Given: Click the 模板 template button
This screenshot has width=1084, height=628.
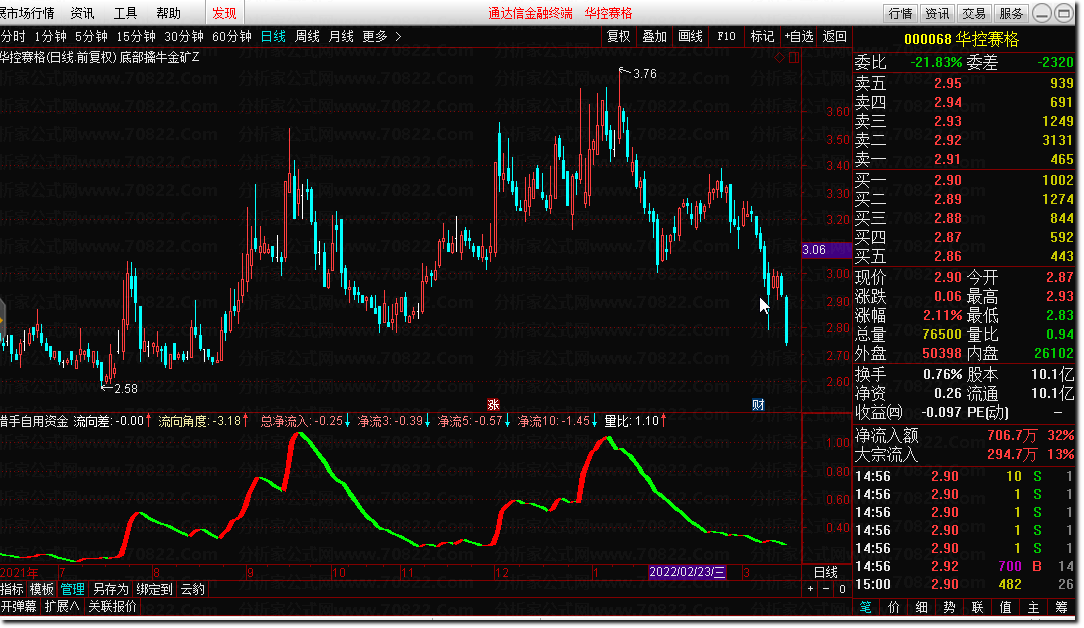Looking at the screenshot, I should click(41, 589).
